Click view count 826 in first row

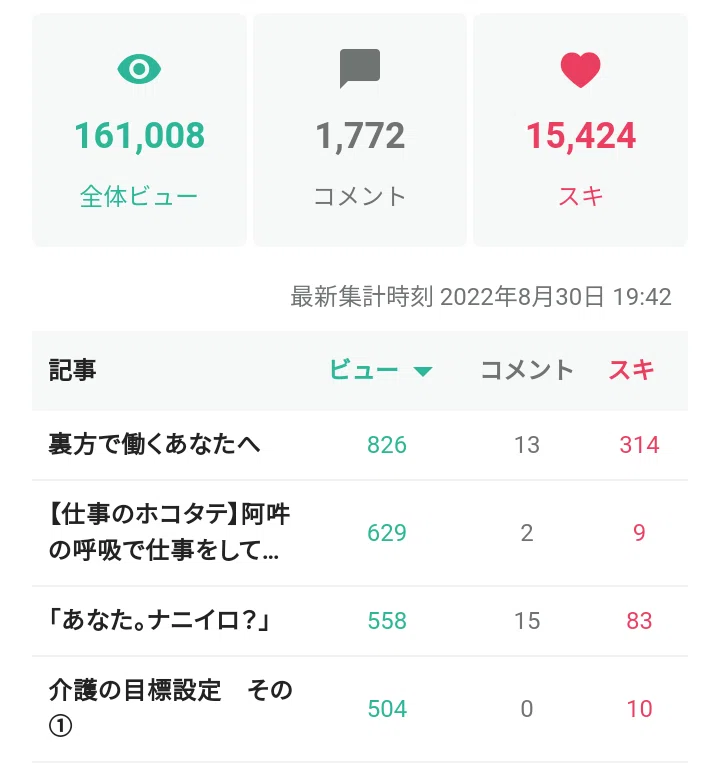click(387, 445)
